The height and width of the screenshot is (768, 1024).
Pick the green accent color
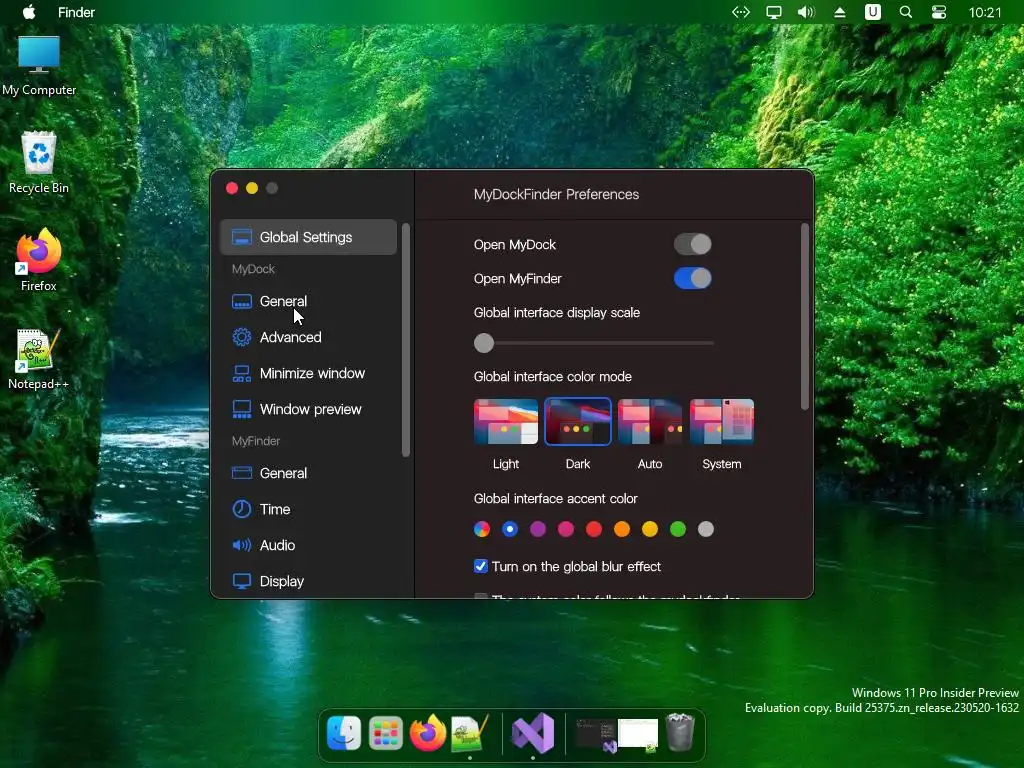[678, 529]
